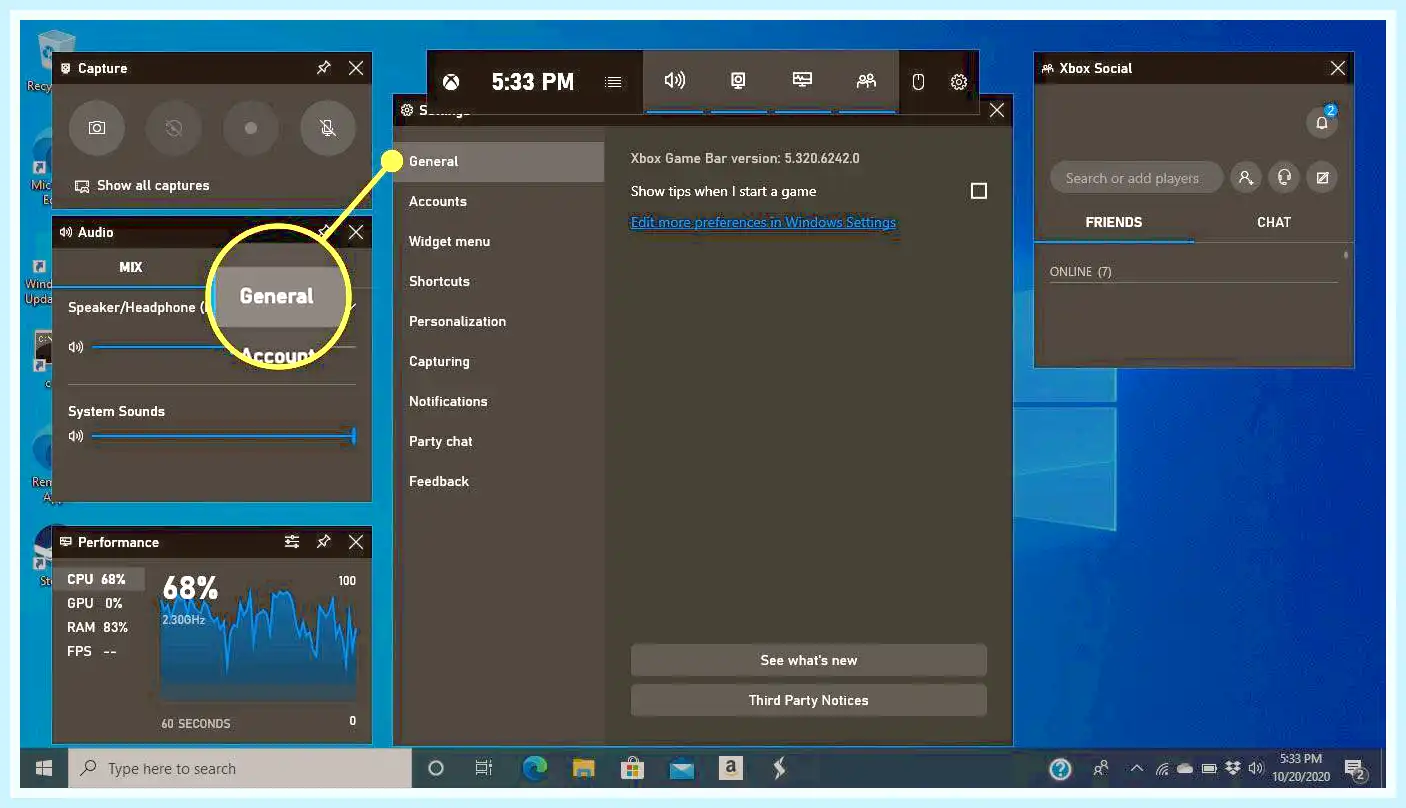This screenshot has width=1406, height=808.
Task: Select the General settings tab
Action: pos(499,161)
